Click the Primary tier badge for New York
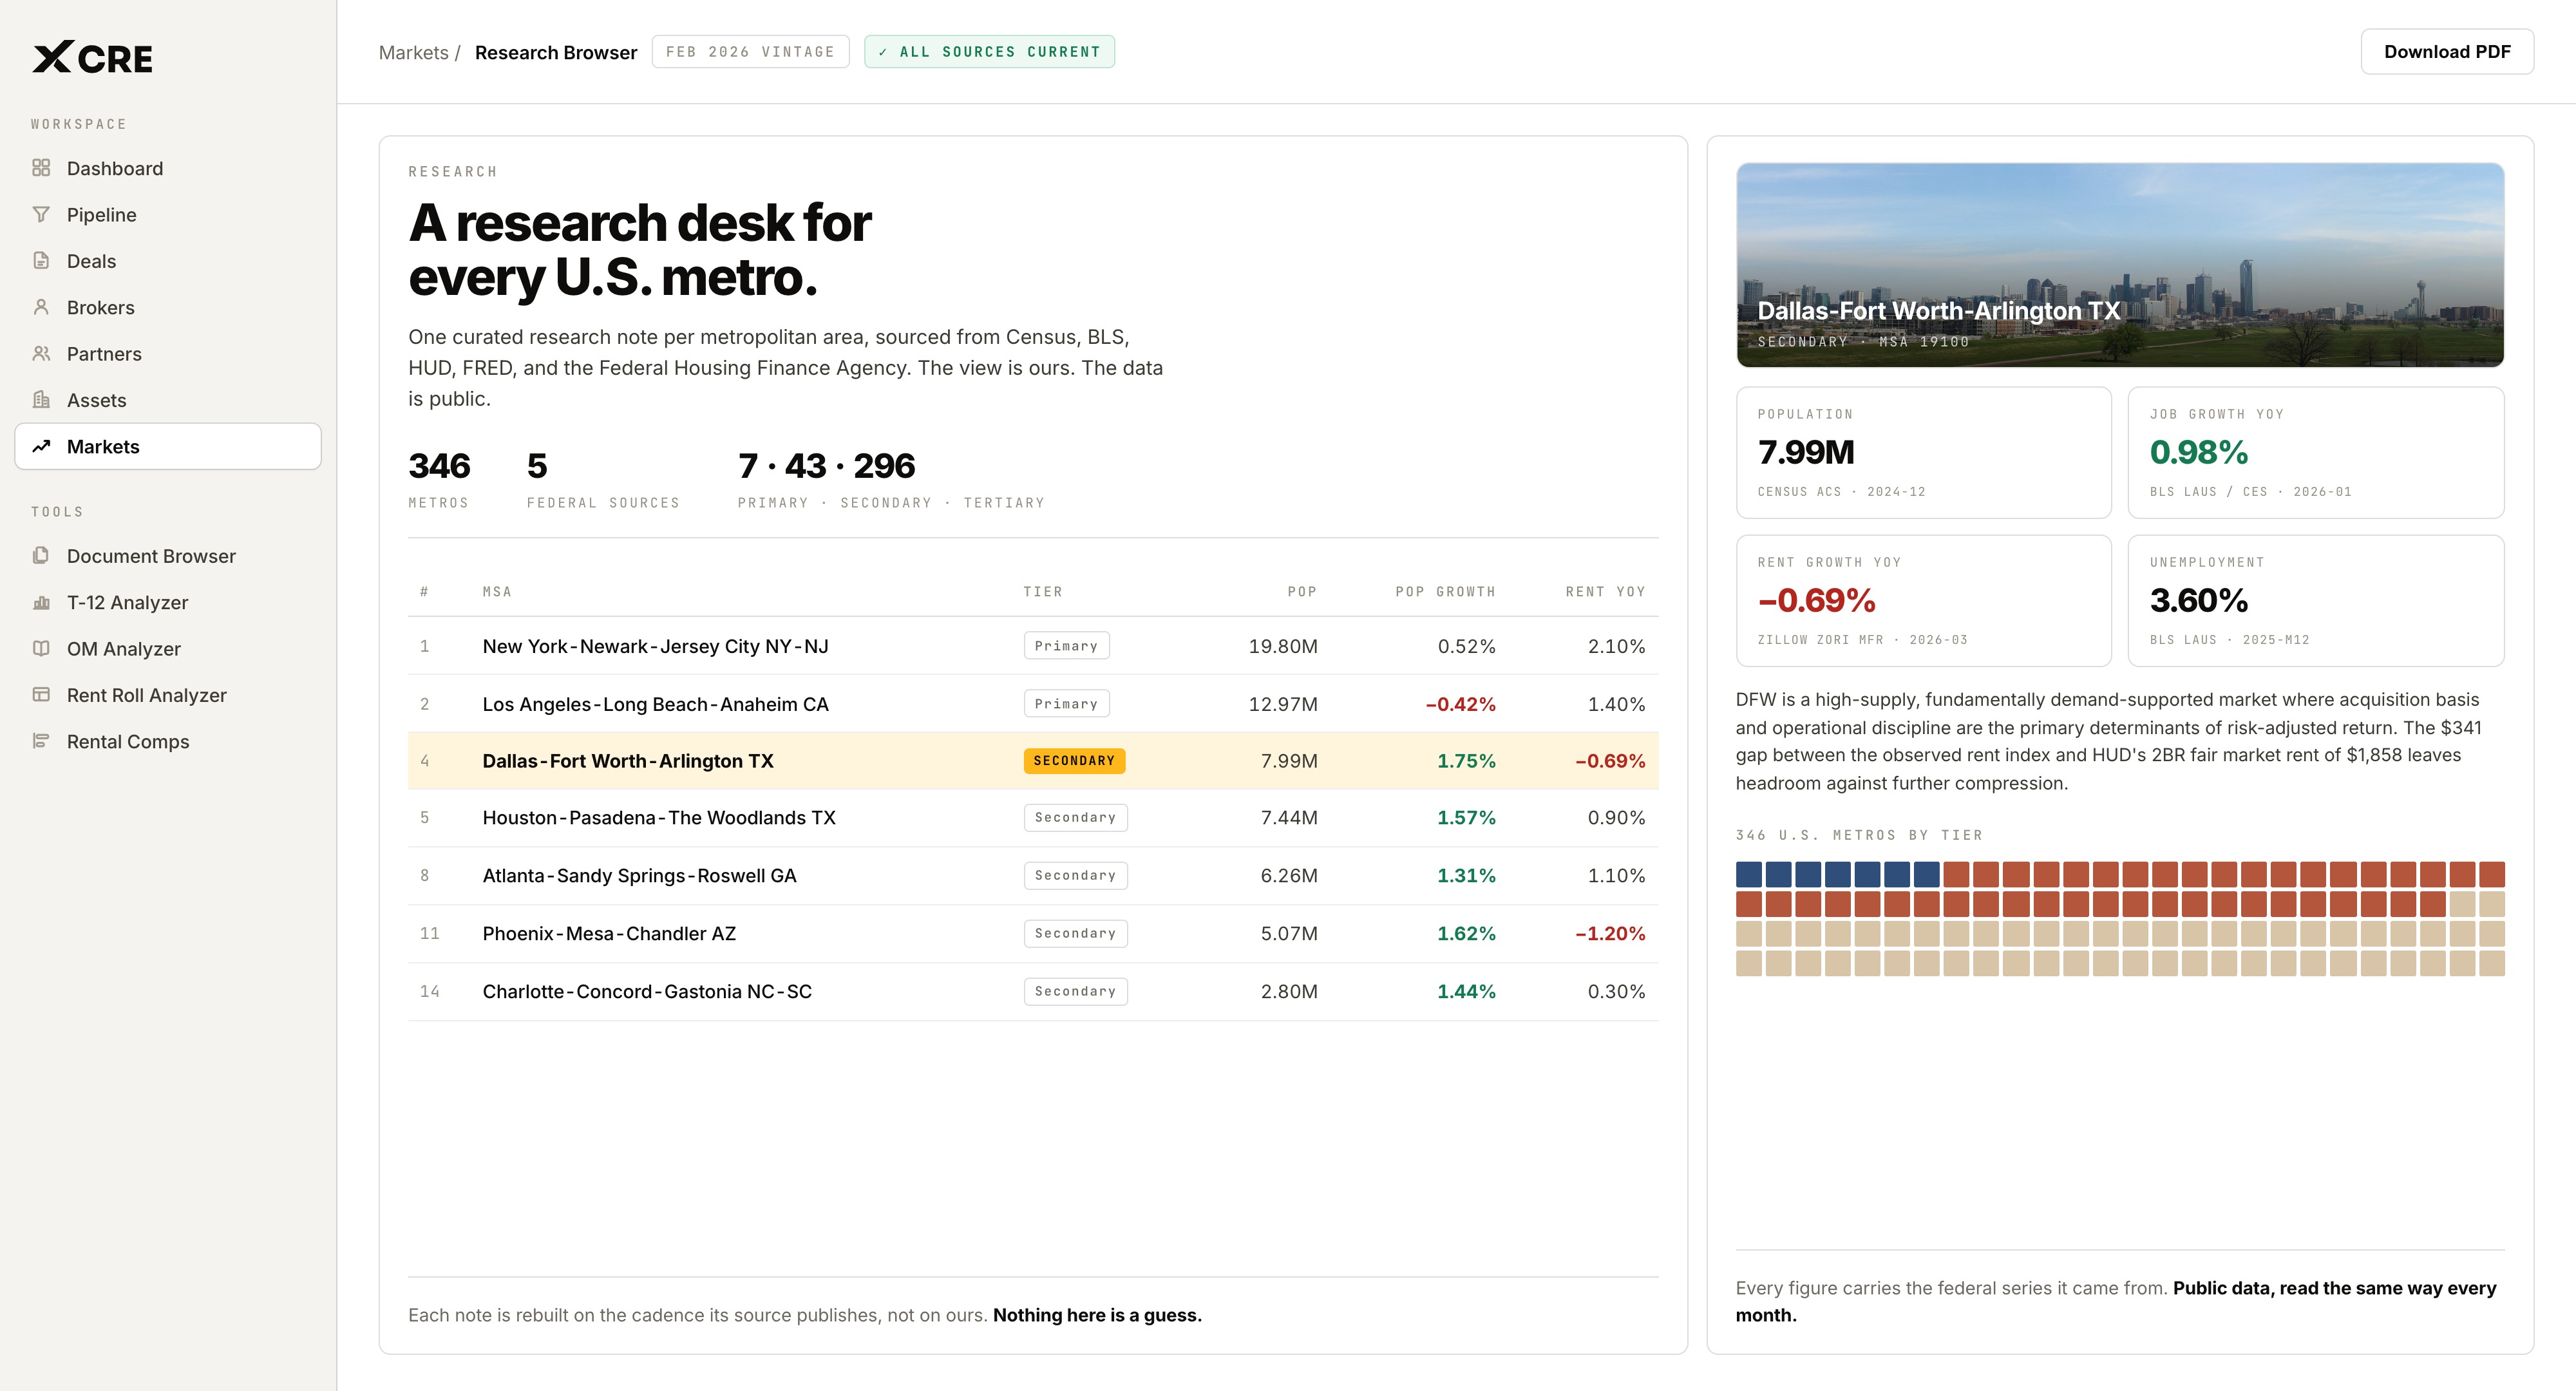The image size is (2576, 1391). [1066, 646]
